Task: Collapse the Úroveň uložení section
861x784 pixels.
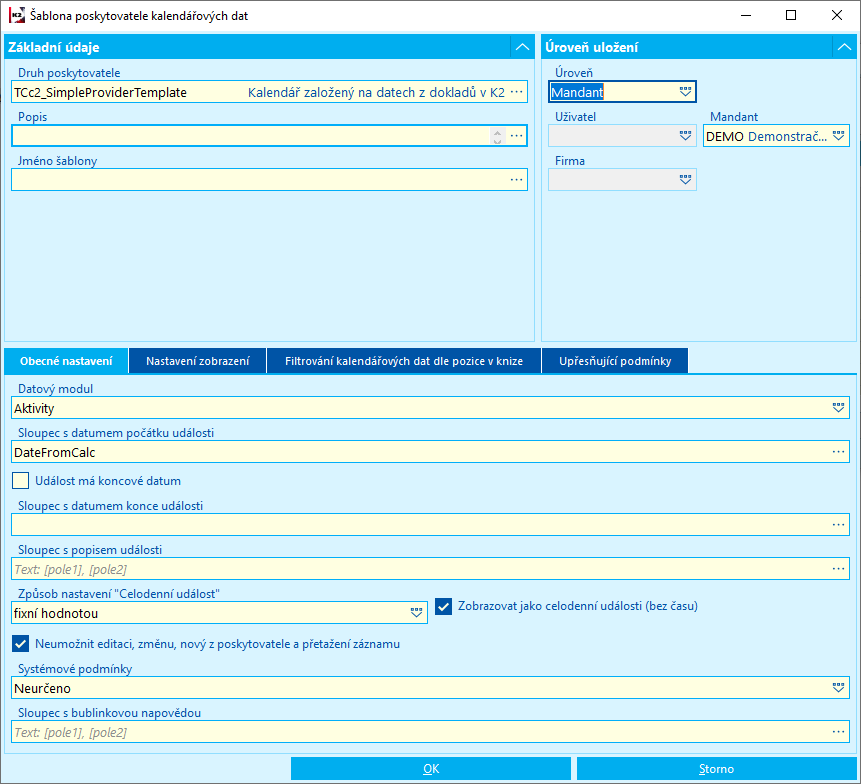Action: tap(844, 47)
